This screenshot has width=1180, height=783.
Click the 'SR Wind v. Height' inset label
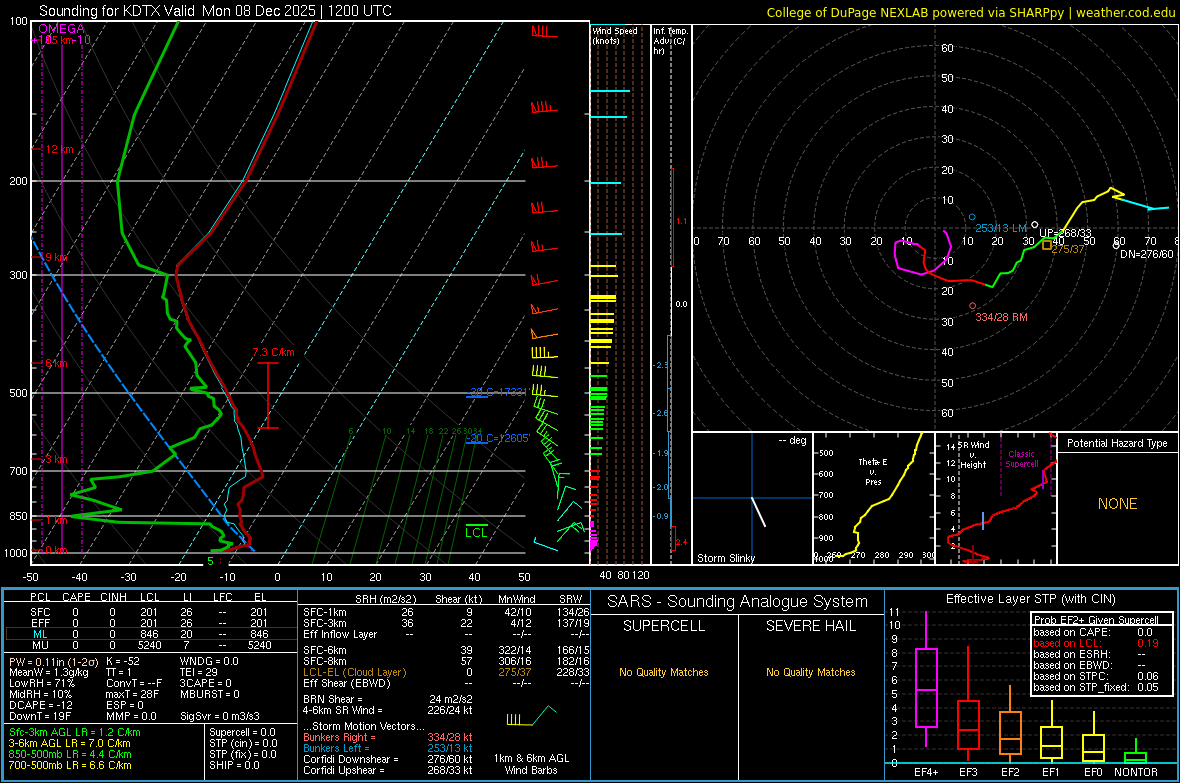click(973, 455)
